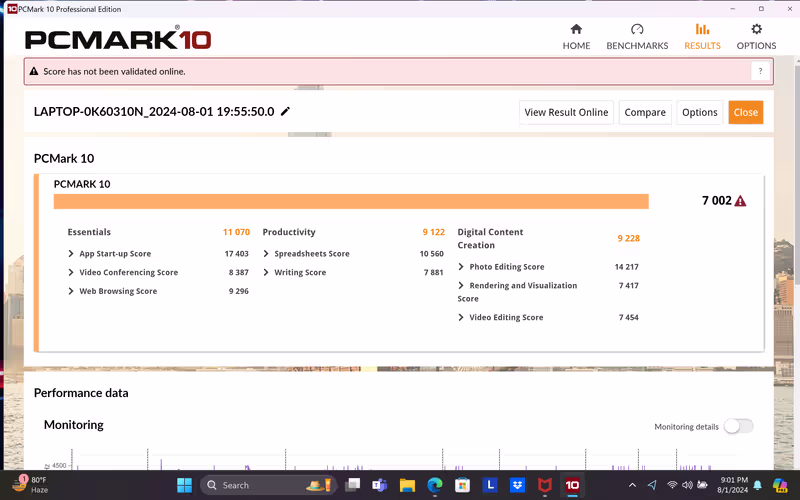Open the Options gear icon

tap(756, 29)
